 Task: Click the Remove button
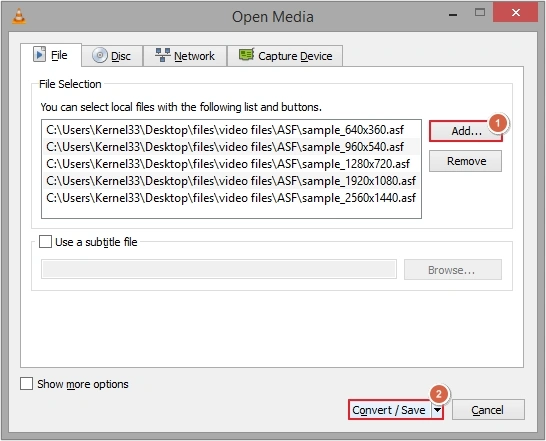click(x=466, y=161)
